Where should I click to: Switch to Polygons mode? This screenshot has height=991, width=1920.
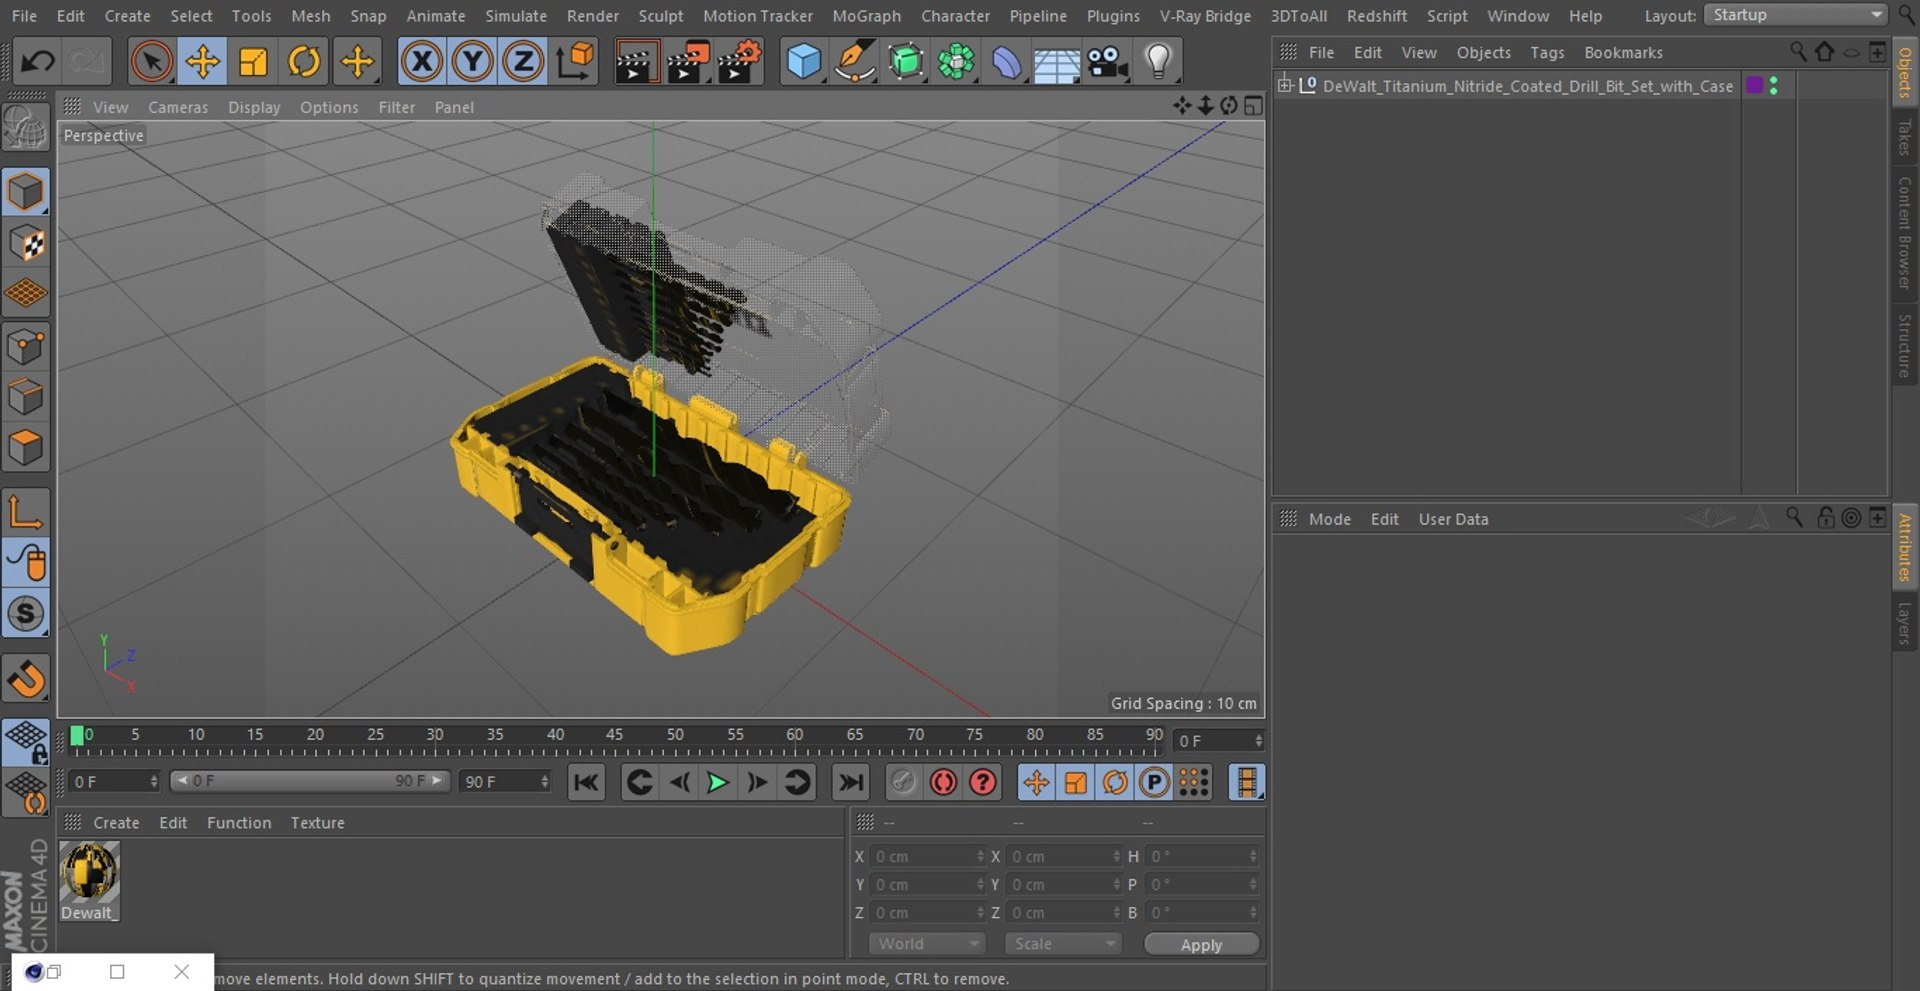pos(25,448)
